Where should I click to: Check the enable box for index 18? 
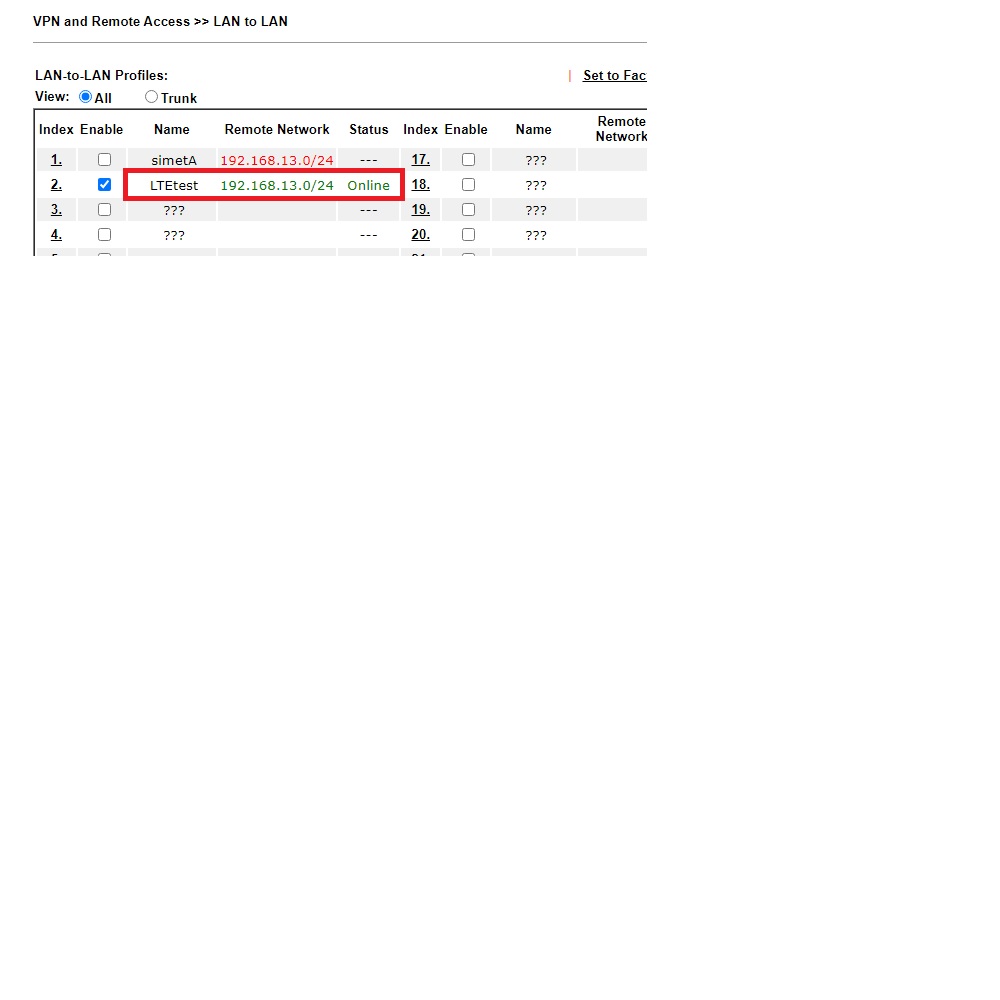point(468,185)
